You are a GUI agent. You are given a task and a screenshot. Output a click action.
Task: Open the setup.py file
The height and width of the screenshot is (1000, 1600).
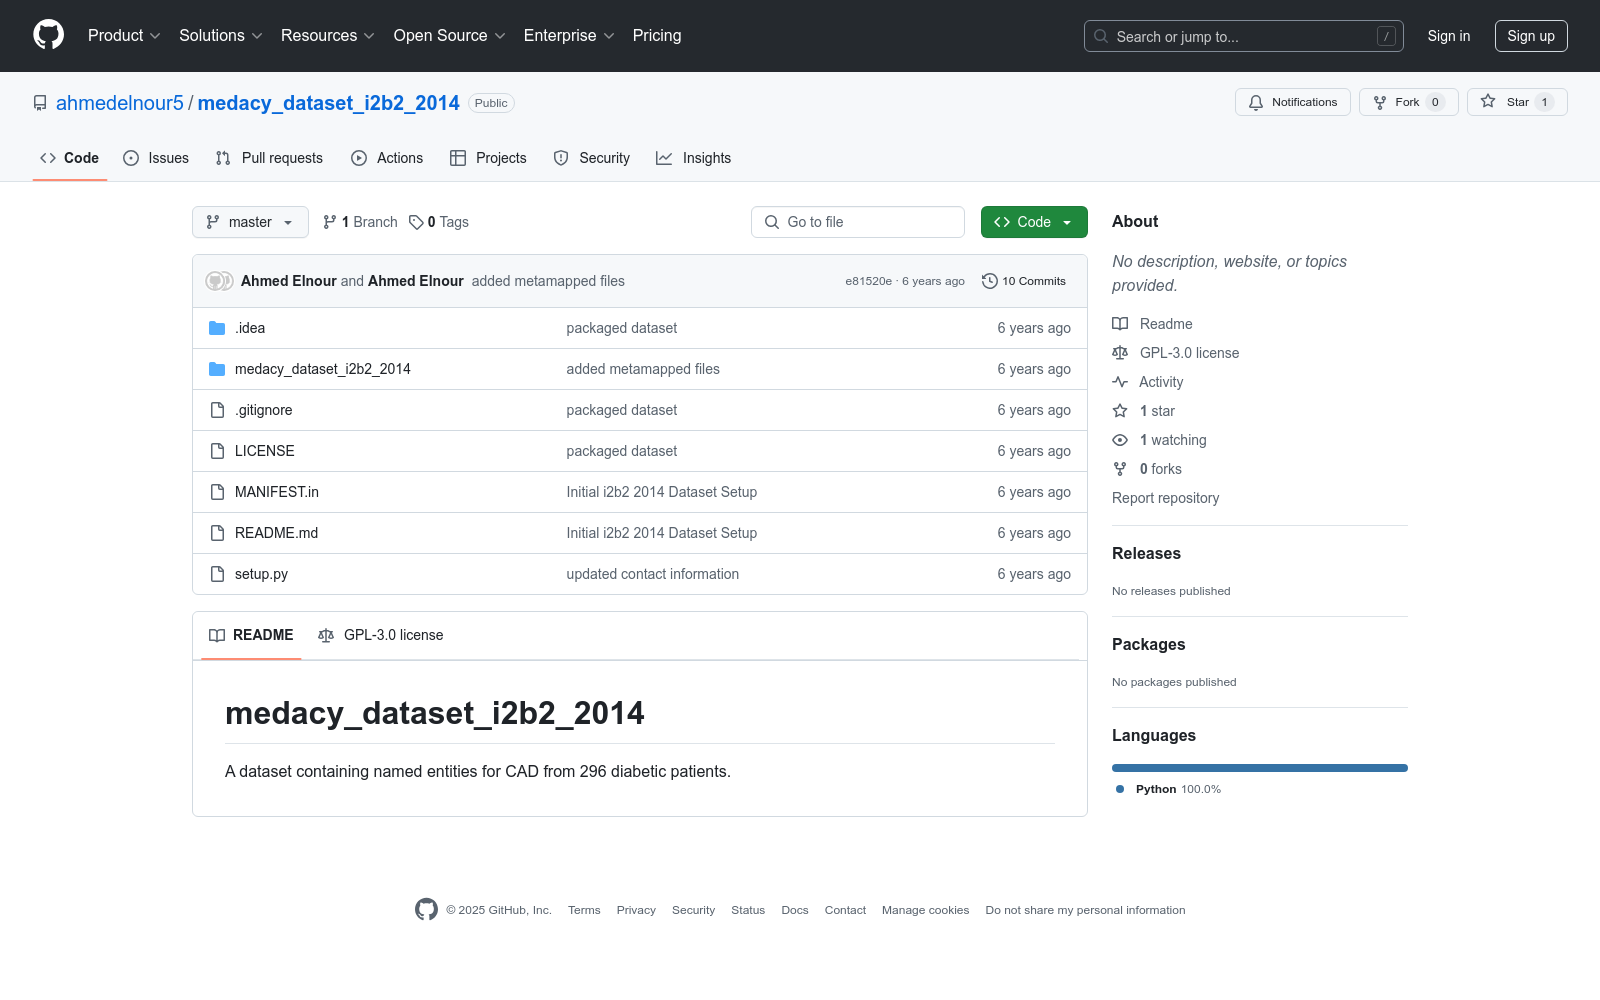point(261,574)
